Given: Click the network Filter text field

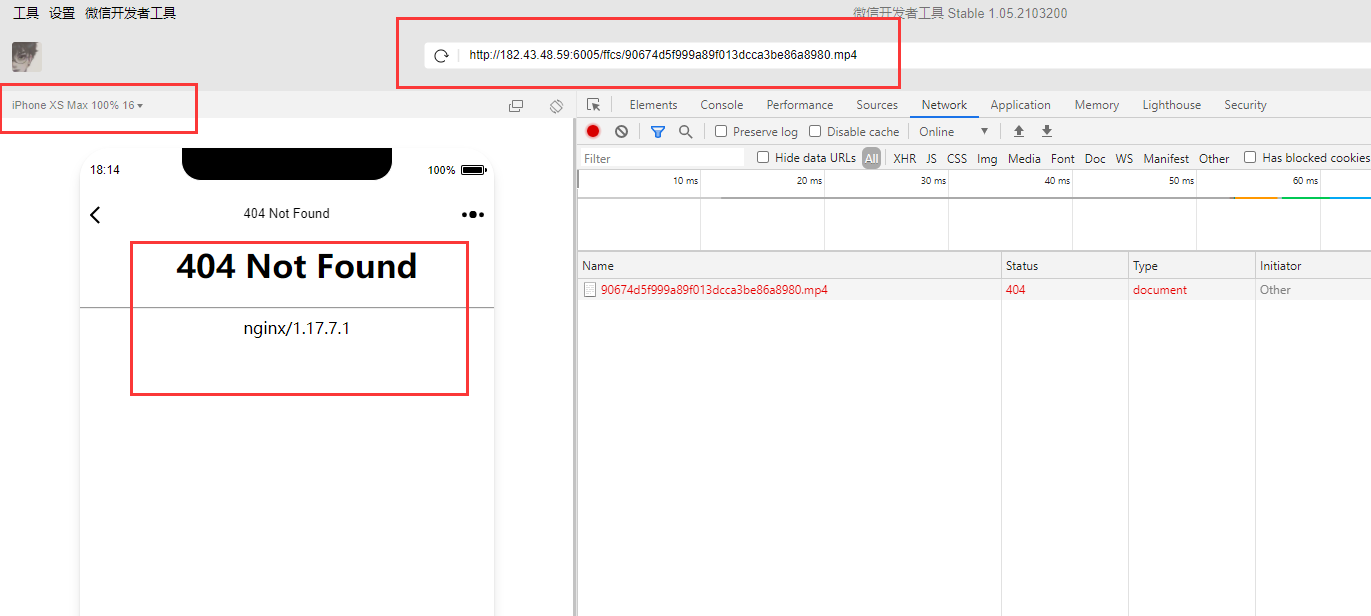Looking at the screenshot, I should pos(662,158).
